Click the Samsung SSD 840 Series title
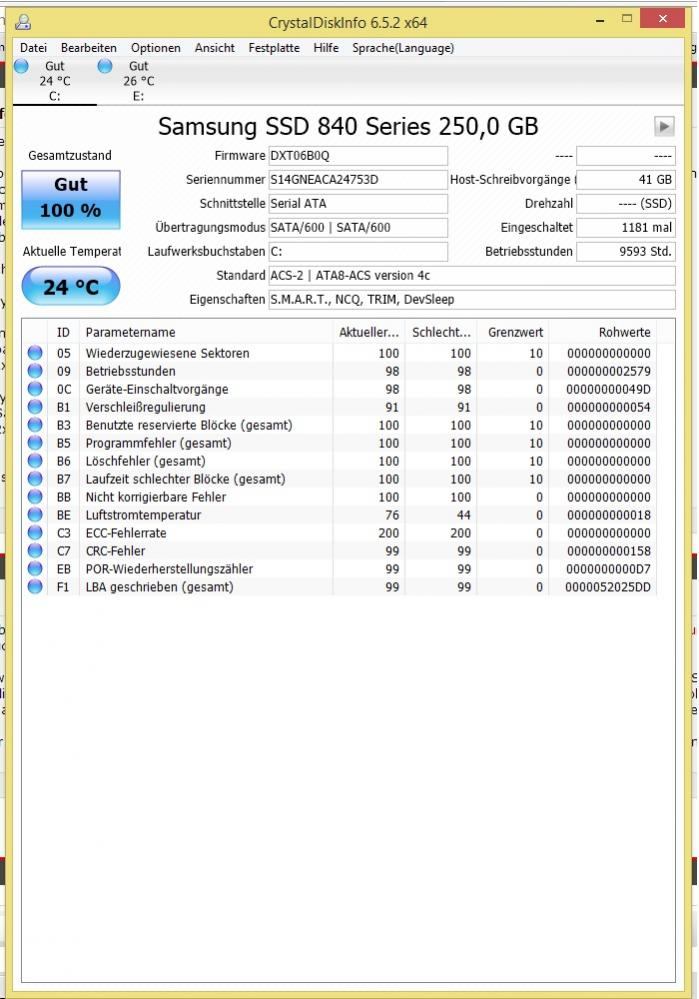 (x=348, y=126)
